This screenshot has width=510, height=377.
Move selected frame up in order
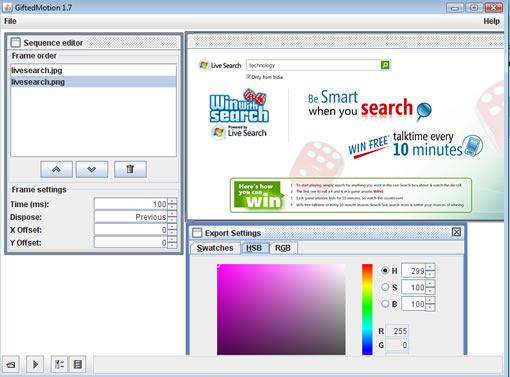tap(56, 169)
